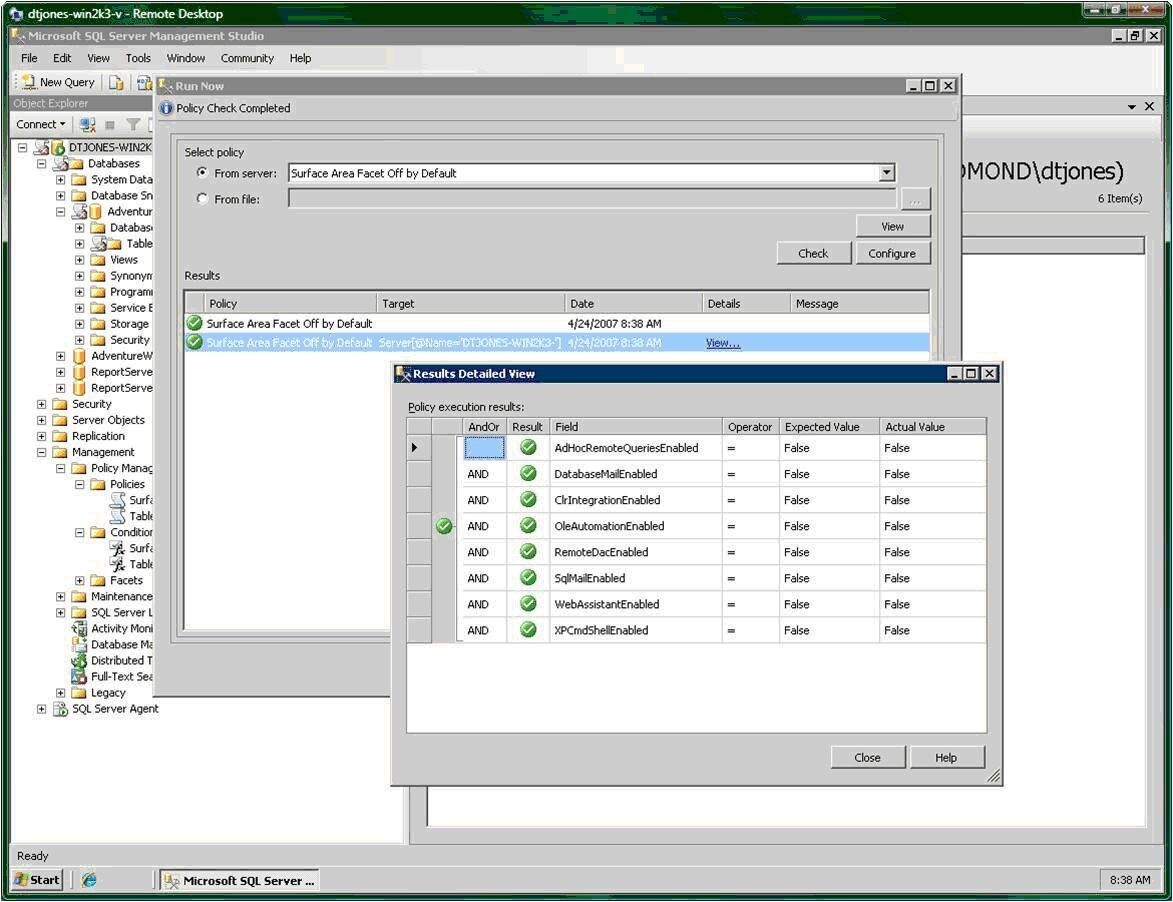Click the View link in the Details column
1173x902 pixels.
point(722,343)
